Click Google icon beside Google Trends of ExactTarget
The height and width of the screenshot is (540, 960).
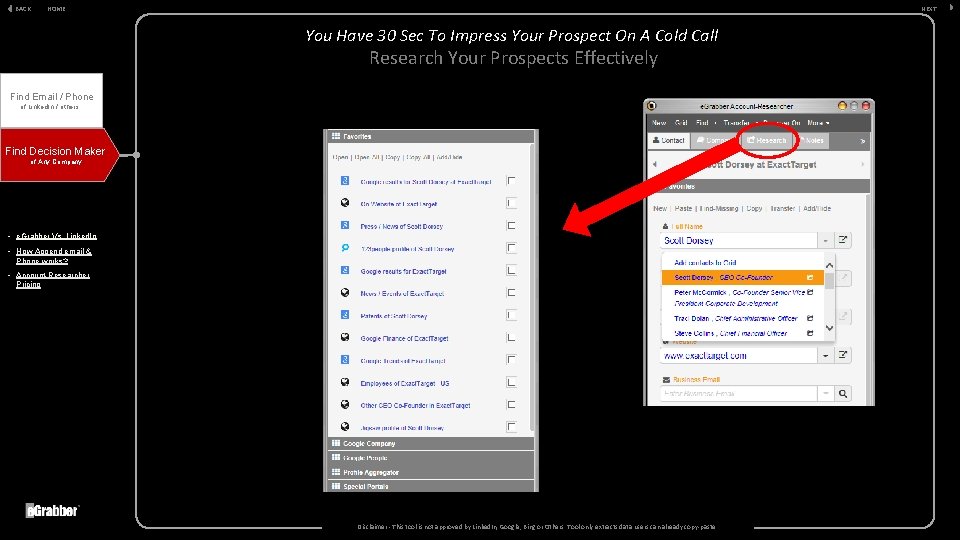coord(345,360)
